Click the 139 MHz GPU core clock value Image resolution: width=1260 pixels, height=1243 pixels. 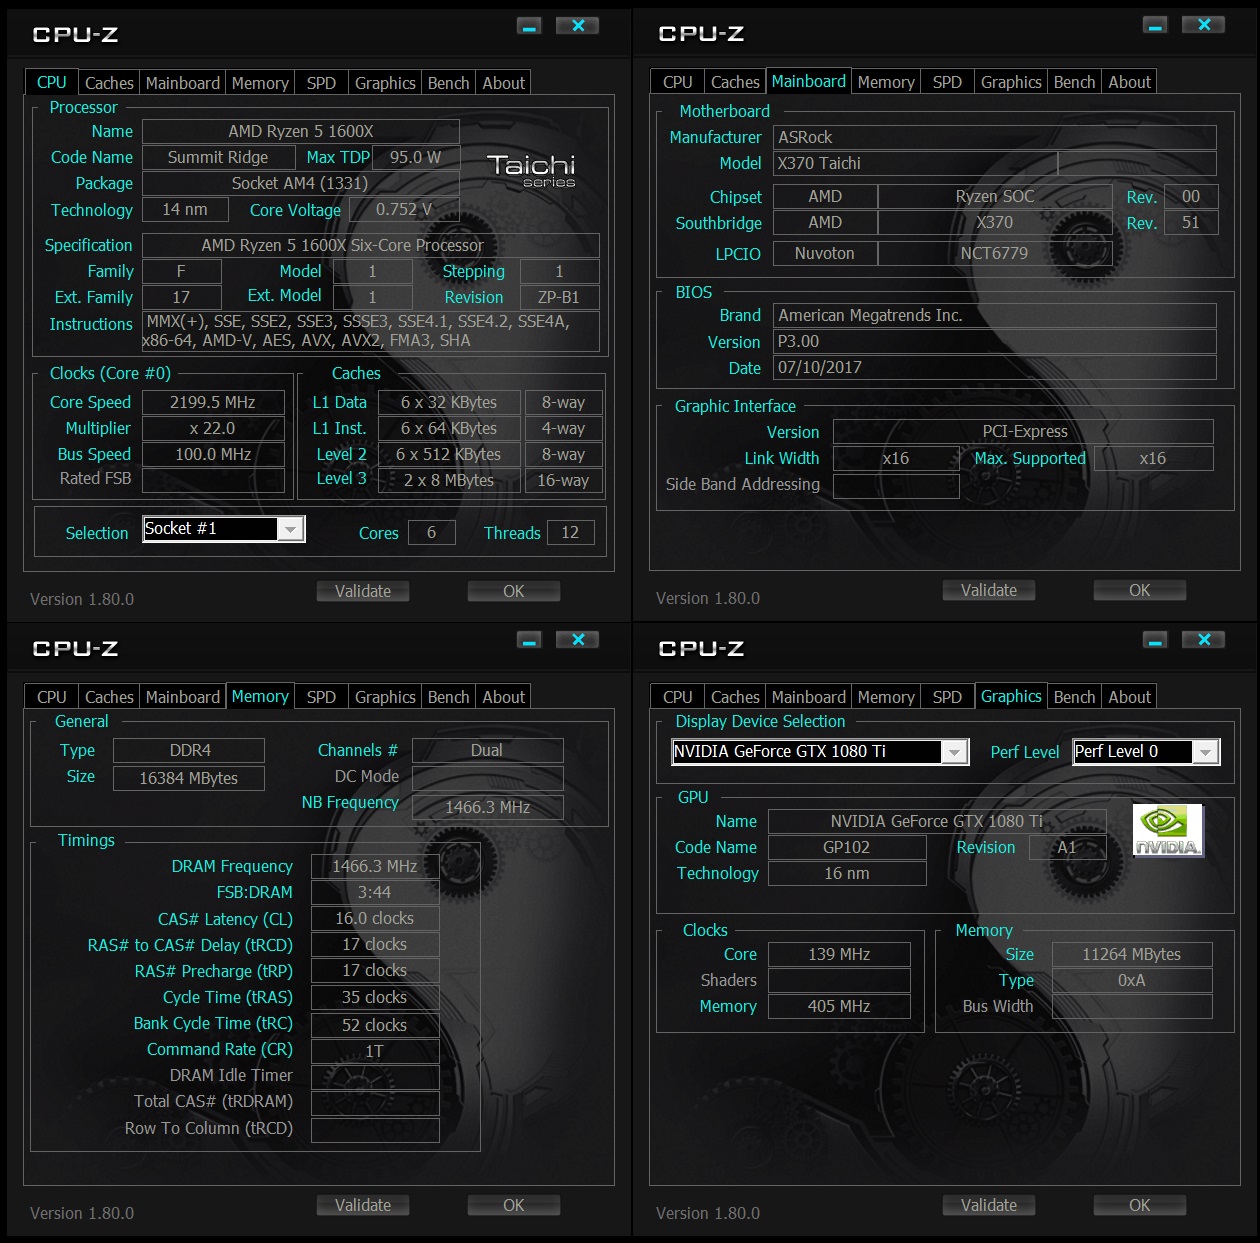839,954
